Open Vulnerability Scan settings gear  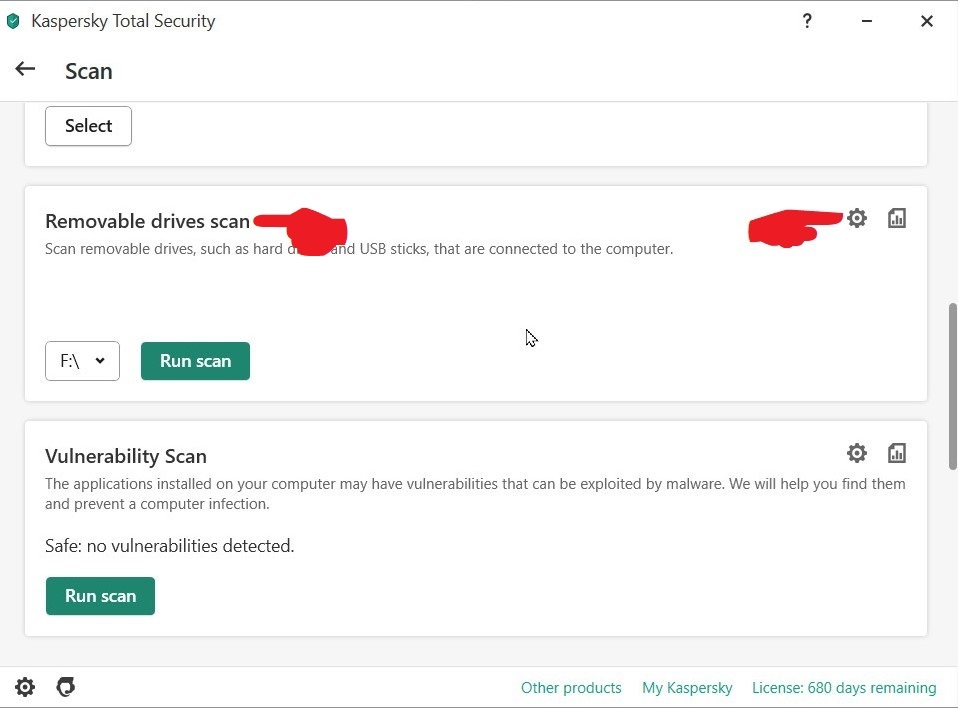857,453
